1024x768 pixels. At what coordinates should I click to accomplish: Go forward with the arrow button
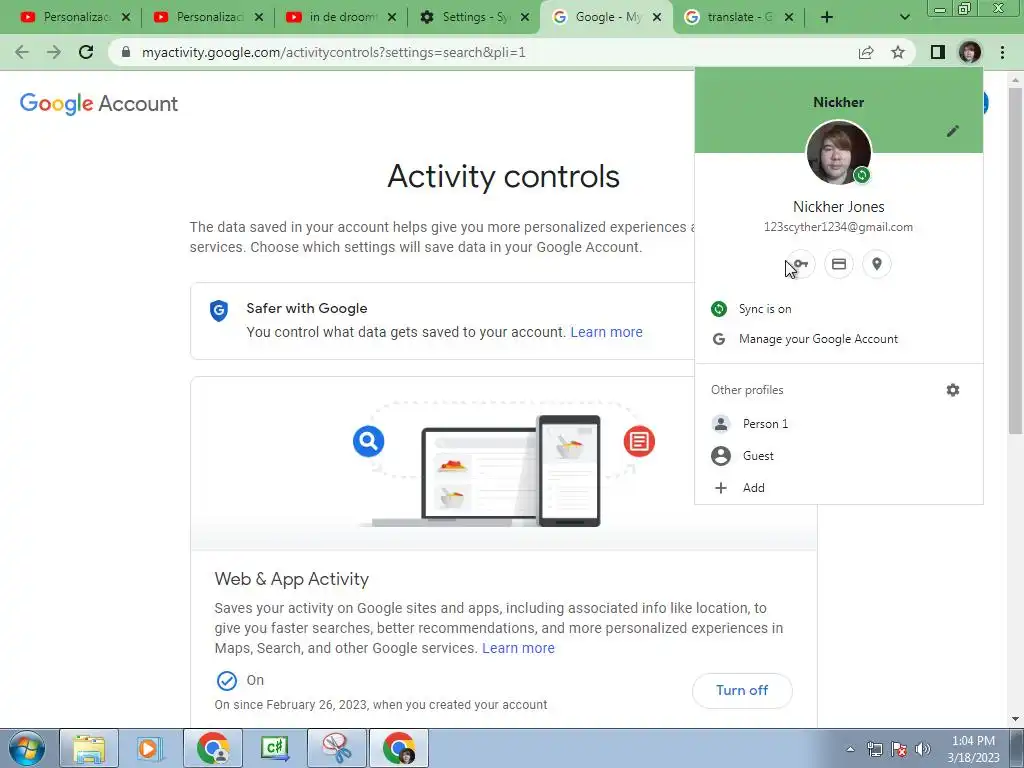pos(54,52)
